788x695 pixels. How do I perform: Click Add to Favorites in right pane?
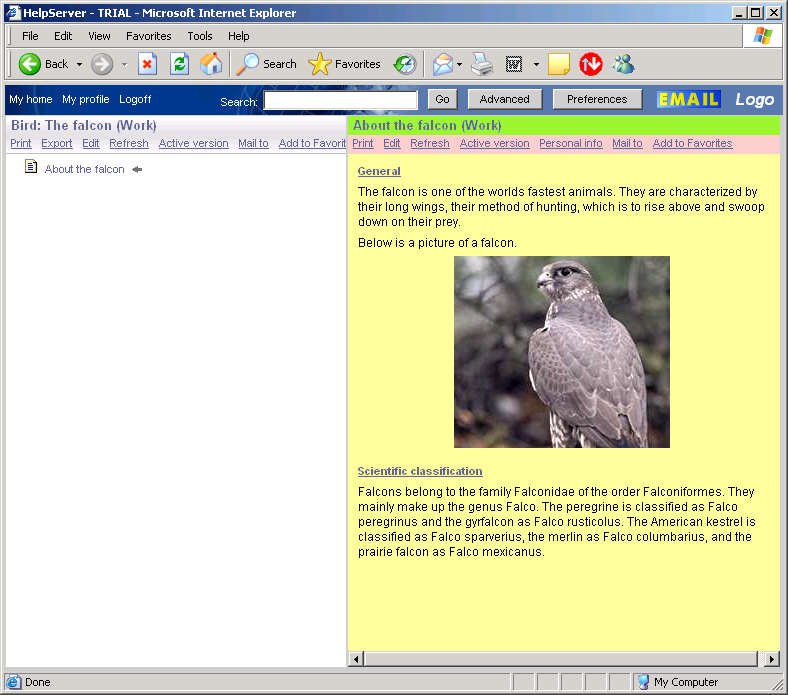[x=692, y=143]
